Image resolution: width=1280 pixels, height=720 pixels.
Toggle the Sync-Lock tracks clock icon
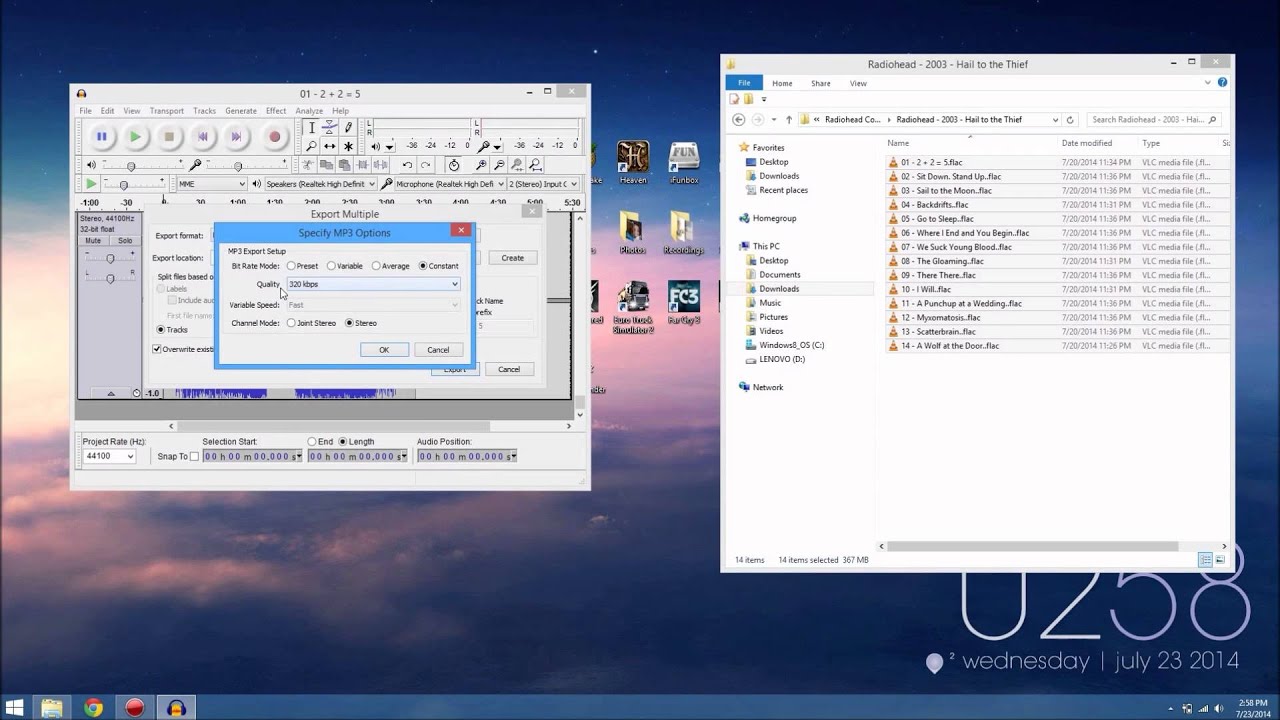tap(454, 165)
